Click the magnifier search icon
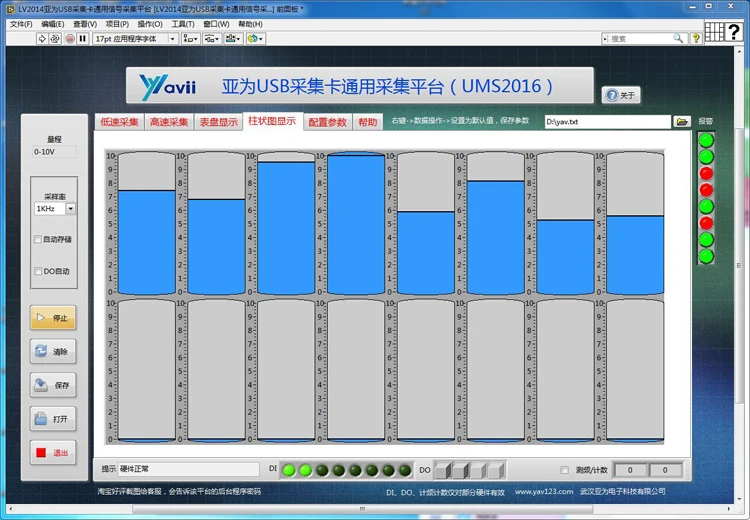The height and width of the screenshot is (520, 750). point(678,38)
